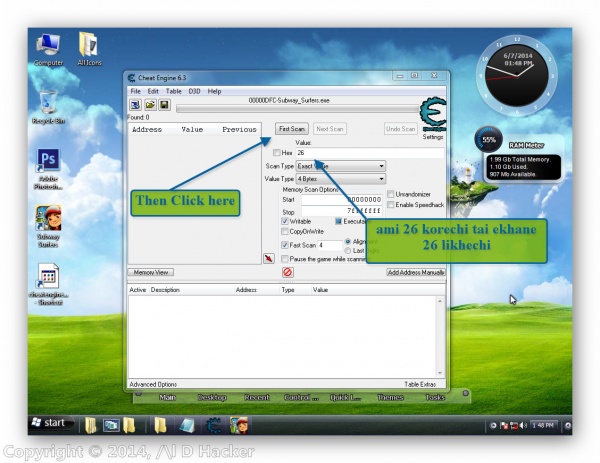Click the red arrow copy-to-address-list icon
Viewport: 600px width, 463px height.
pyautogui.click(x=269, y=258)
